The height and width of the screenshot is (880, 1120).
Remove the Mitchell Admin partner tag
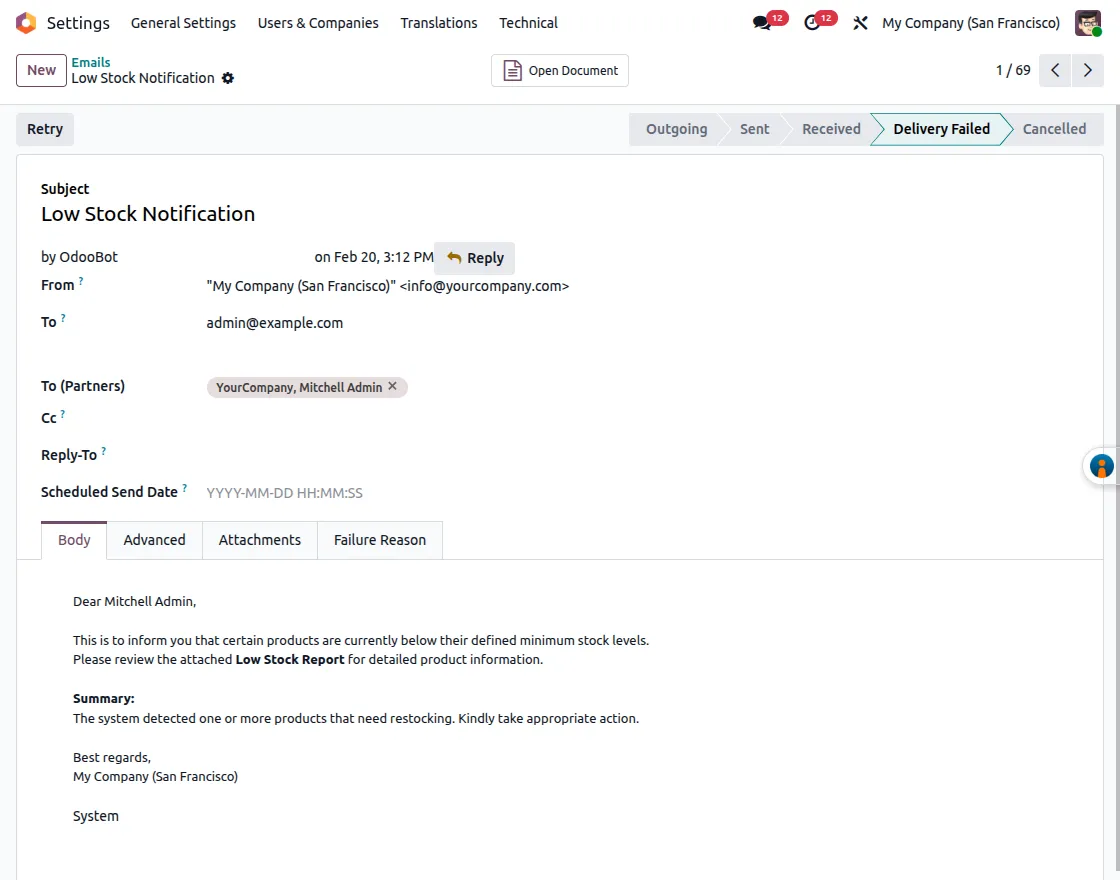392,386
